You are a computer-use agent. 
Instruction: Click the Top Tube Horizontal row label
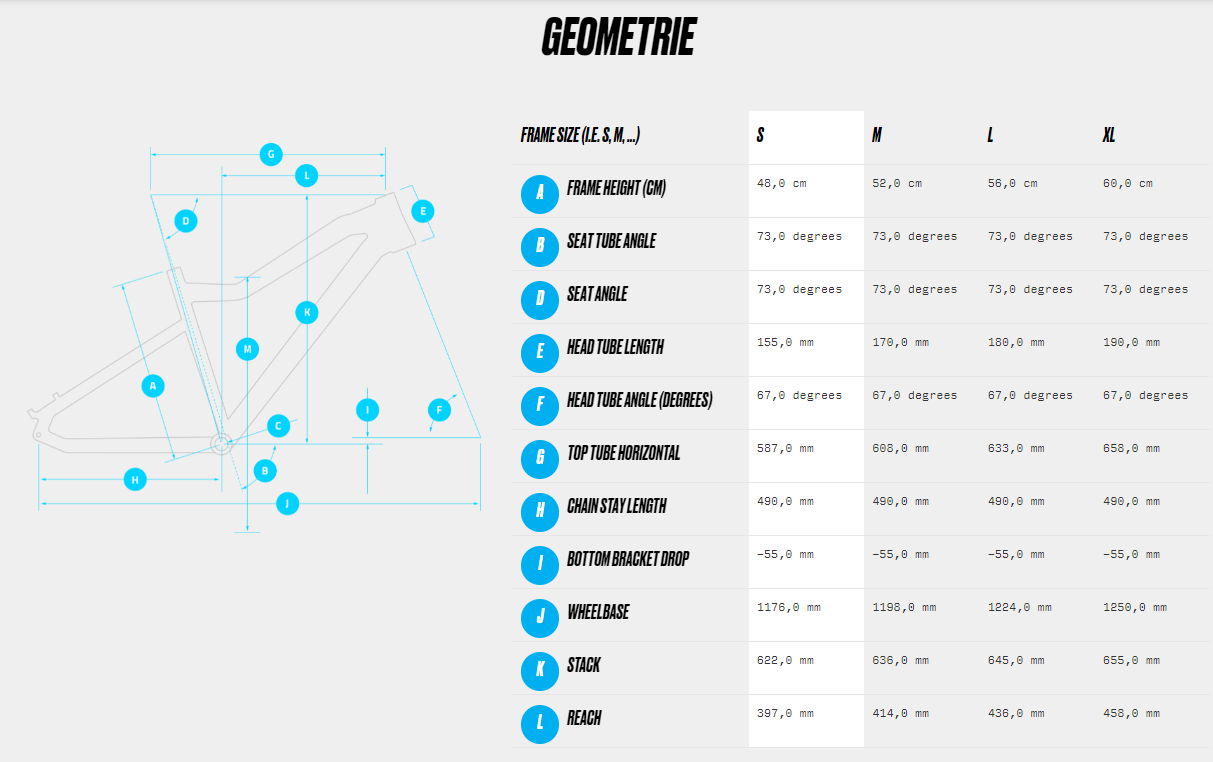[x=623, y=453]
